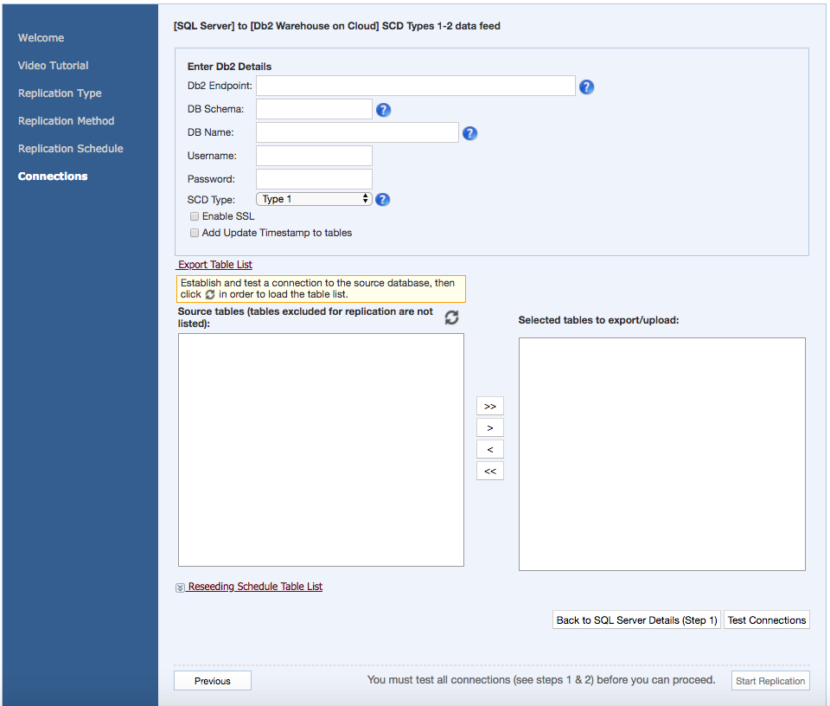Image resolution: width=830 pixels, height=706 pixels.
Task: Open the SCD Type dropdown
Action: coord(314,199)
